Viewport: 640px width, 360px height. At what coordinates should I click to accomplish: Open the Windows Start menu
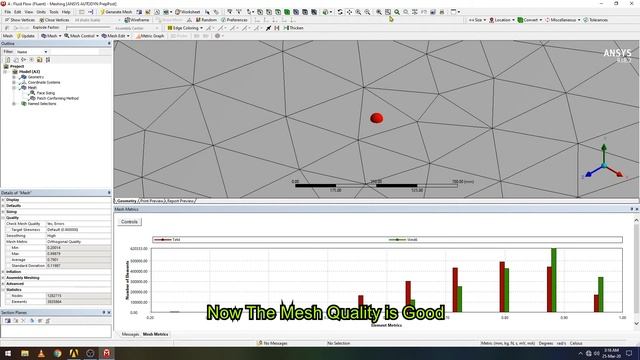[x=8, y=353]
